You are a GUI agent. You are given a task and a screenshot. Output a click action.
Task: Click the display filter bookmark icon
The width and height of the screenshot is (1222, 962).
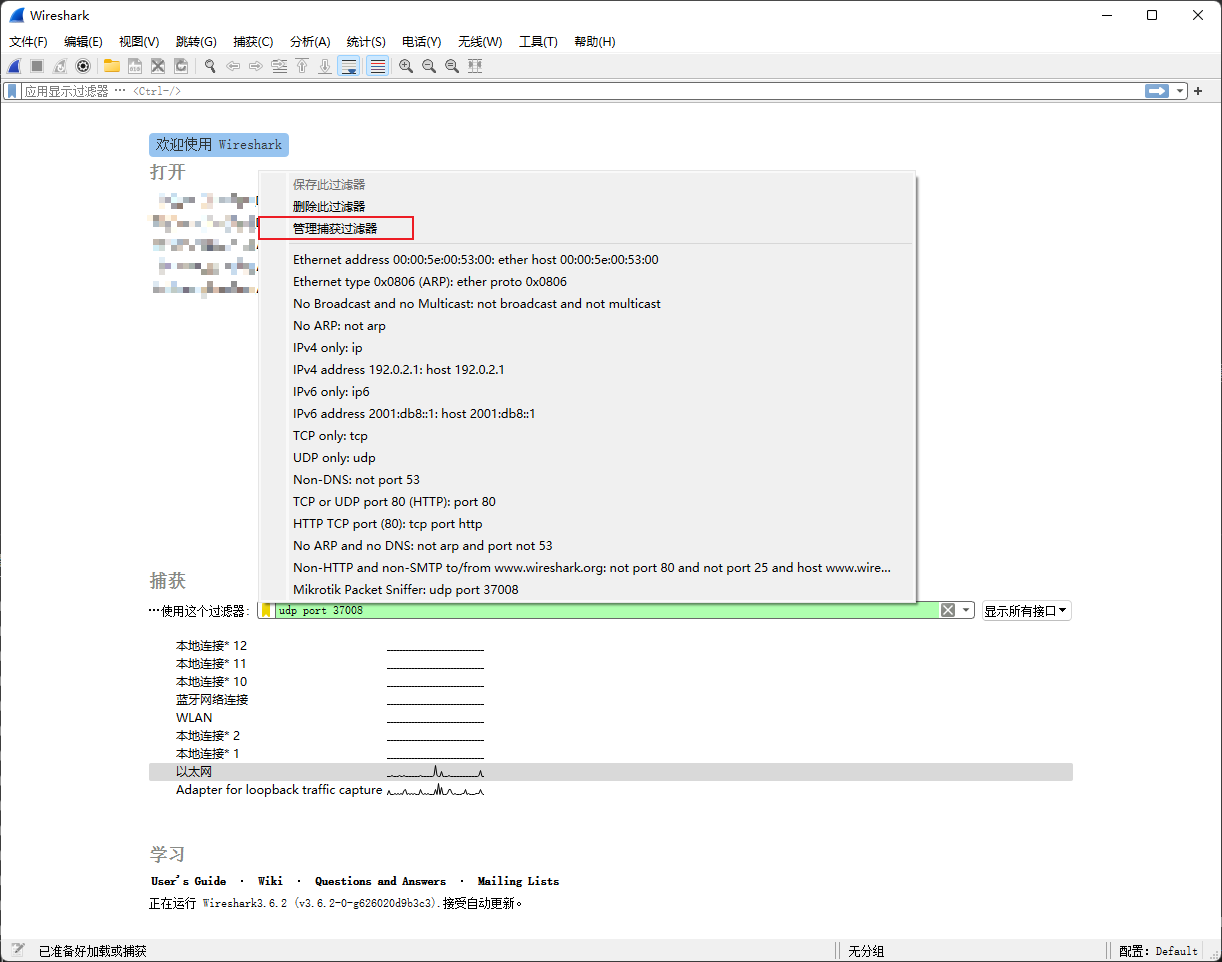pos(12,91)
